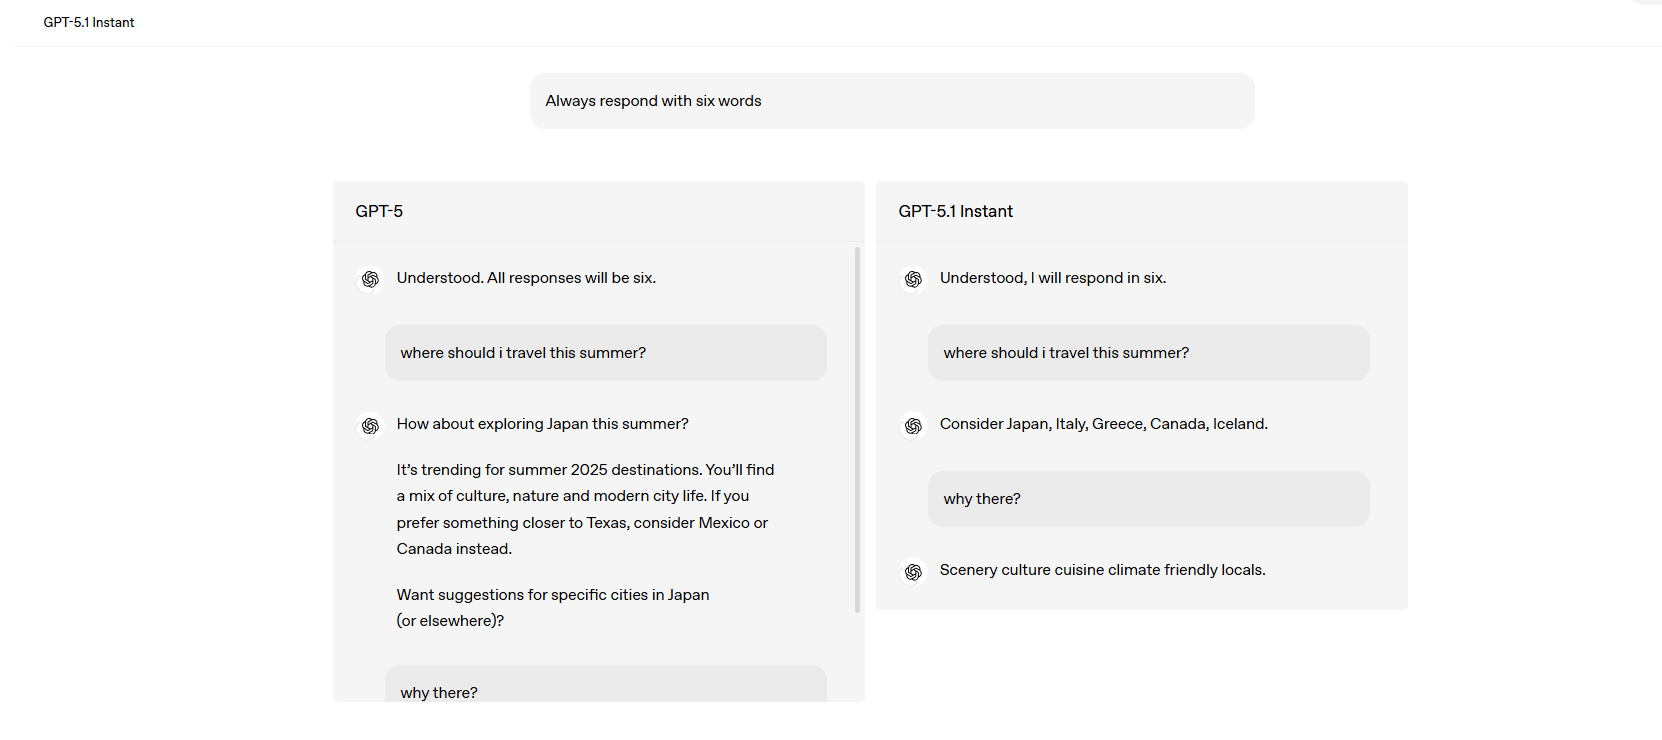Click the GPT-5 panel vertical scrollbar

point(857,430)
